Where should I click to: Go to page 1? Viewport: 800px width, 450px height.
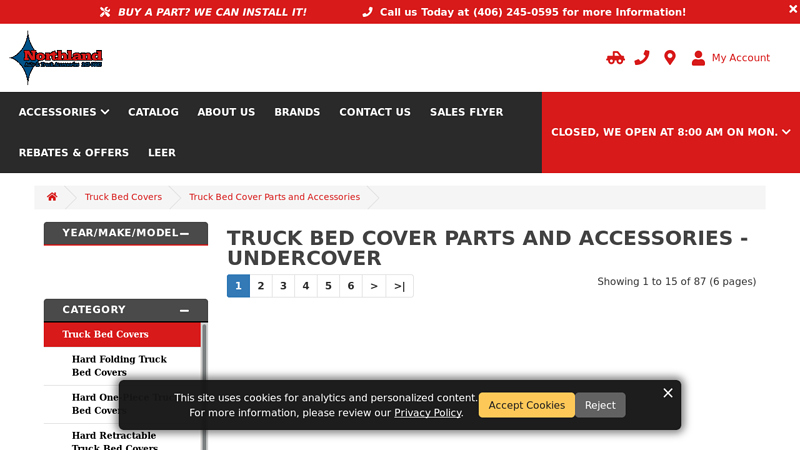pyautogui.click(x=238, y=286)
